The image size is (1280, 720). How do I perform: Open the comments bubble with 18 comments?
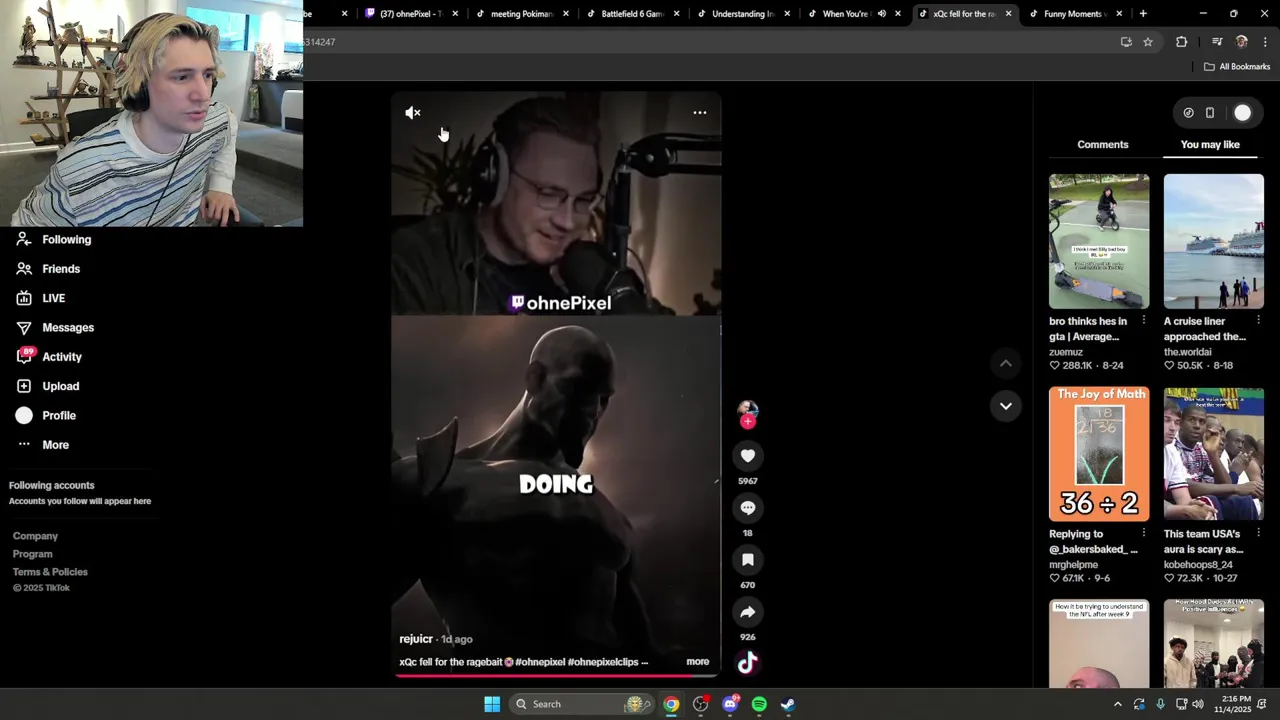pos(748,508)
